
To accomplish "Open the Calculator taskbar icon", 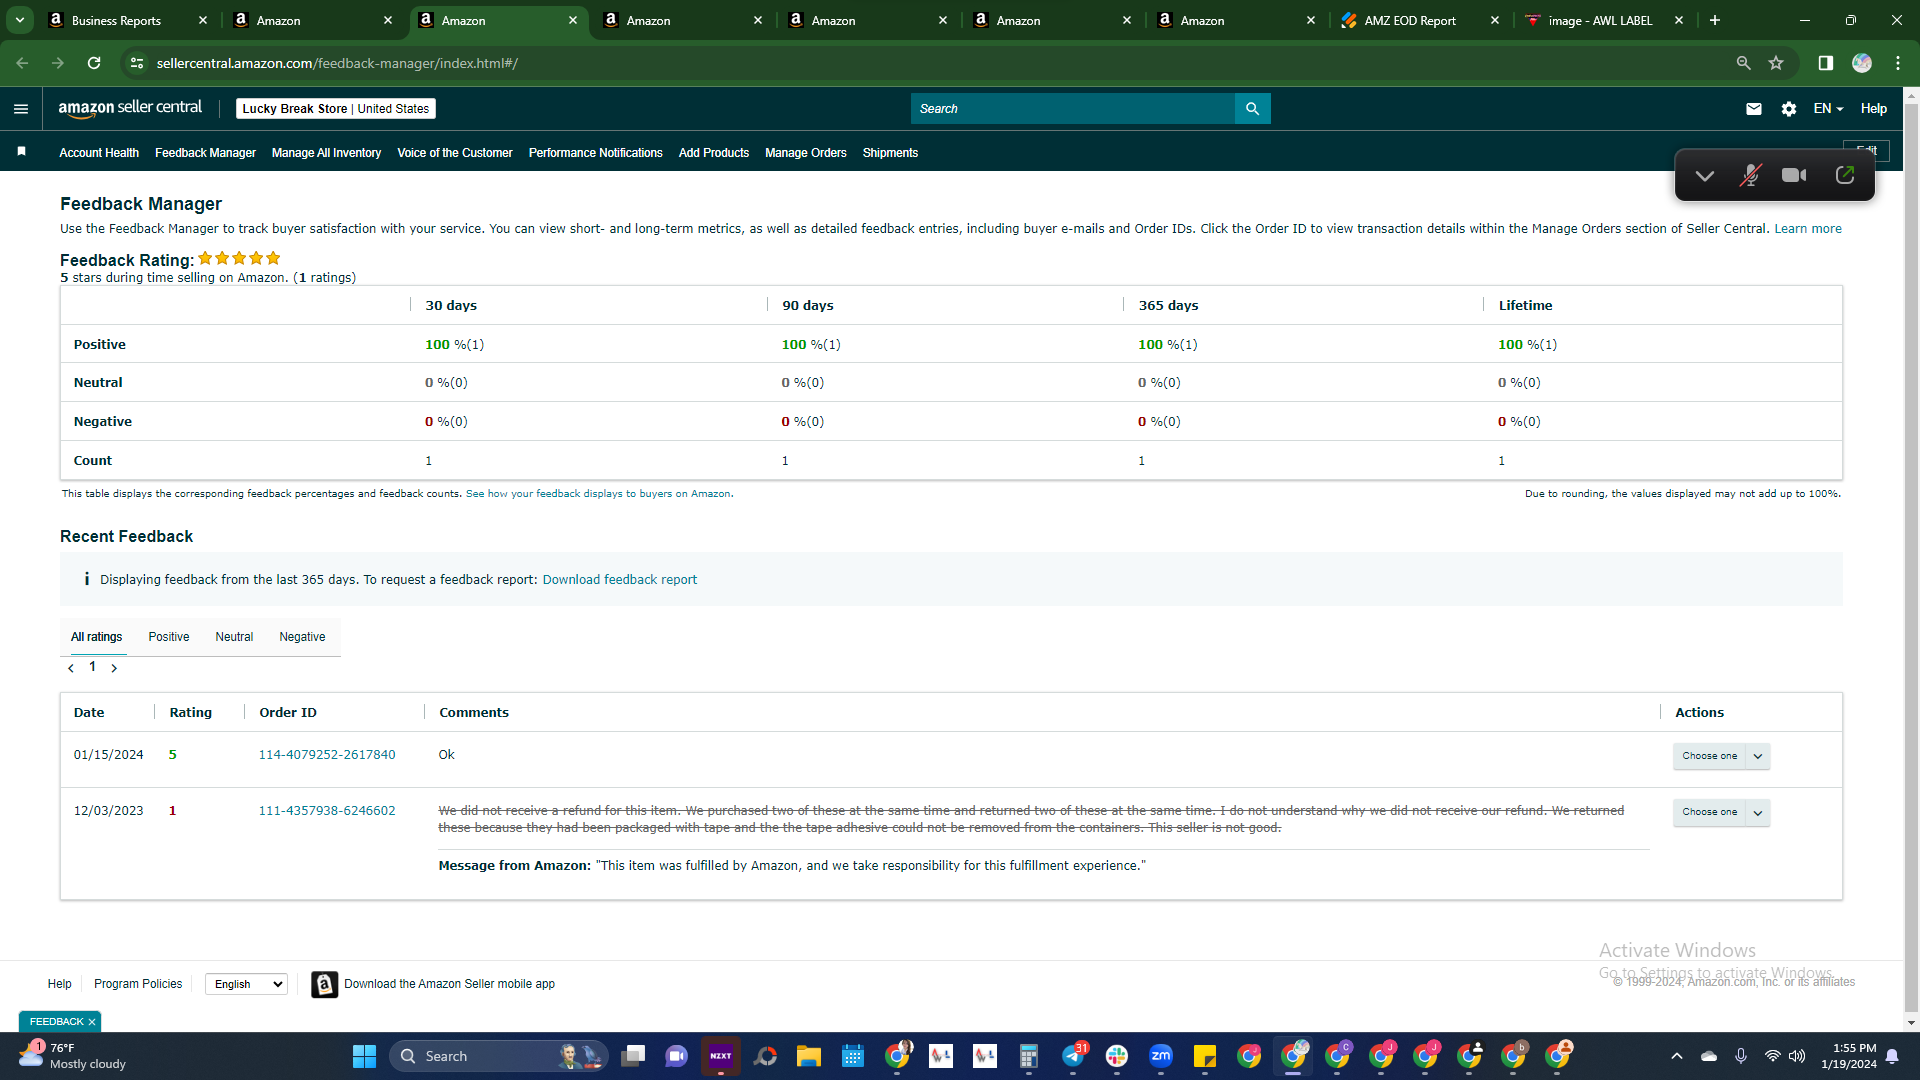I will [x=1029, y=1056].
